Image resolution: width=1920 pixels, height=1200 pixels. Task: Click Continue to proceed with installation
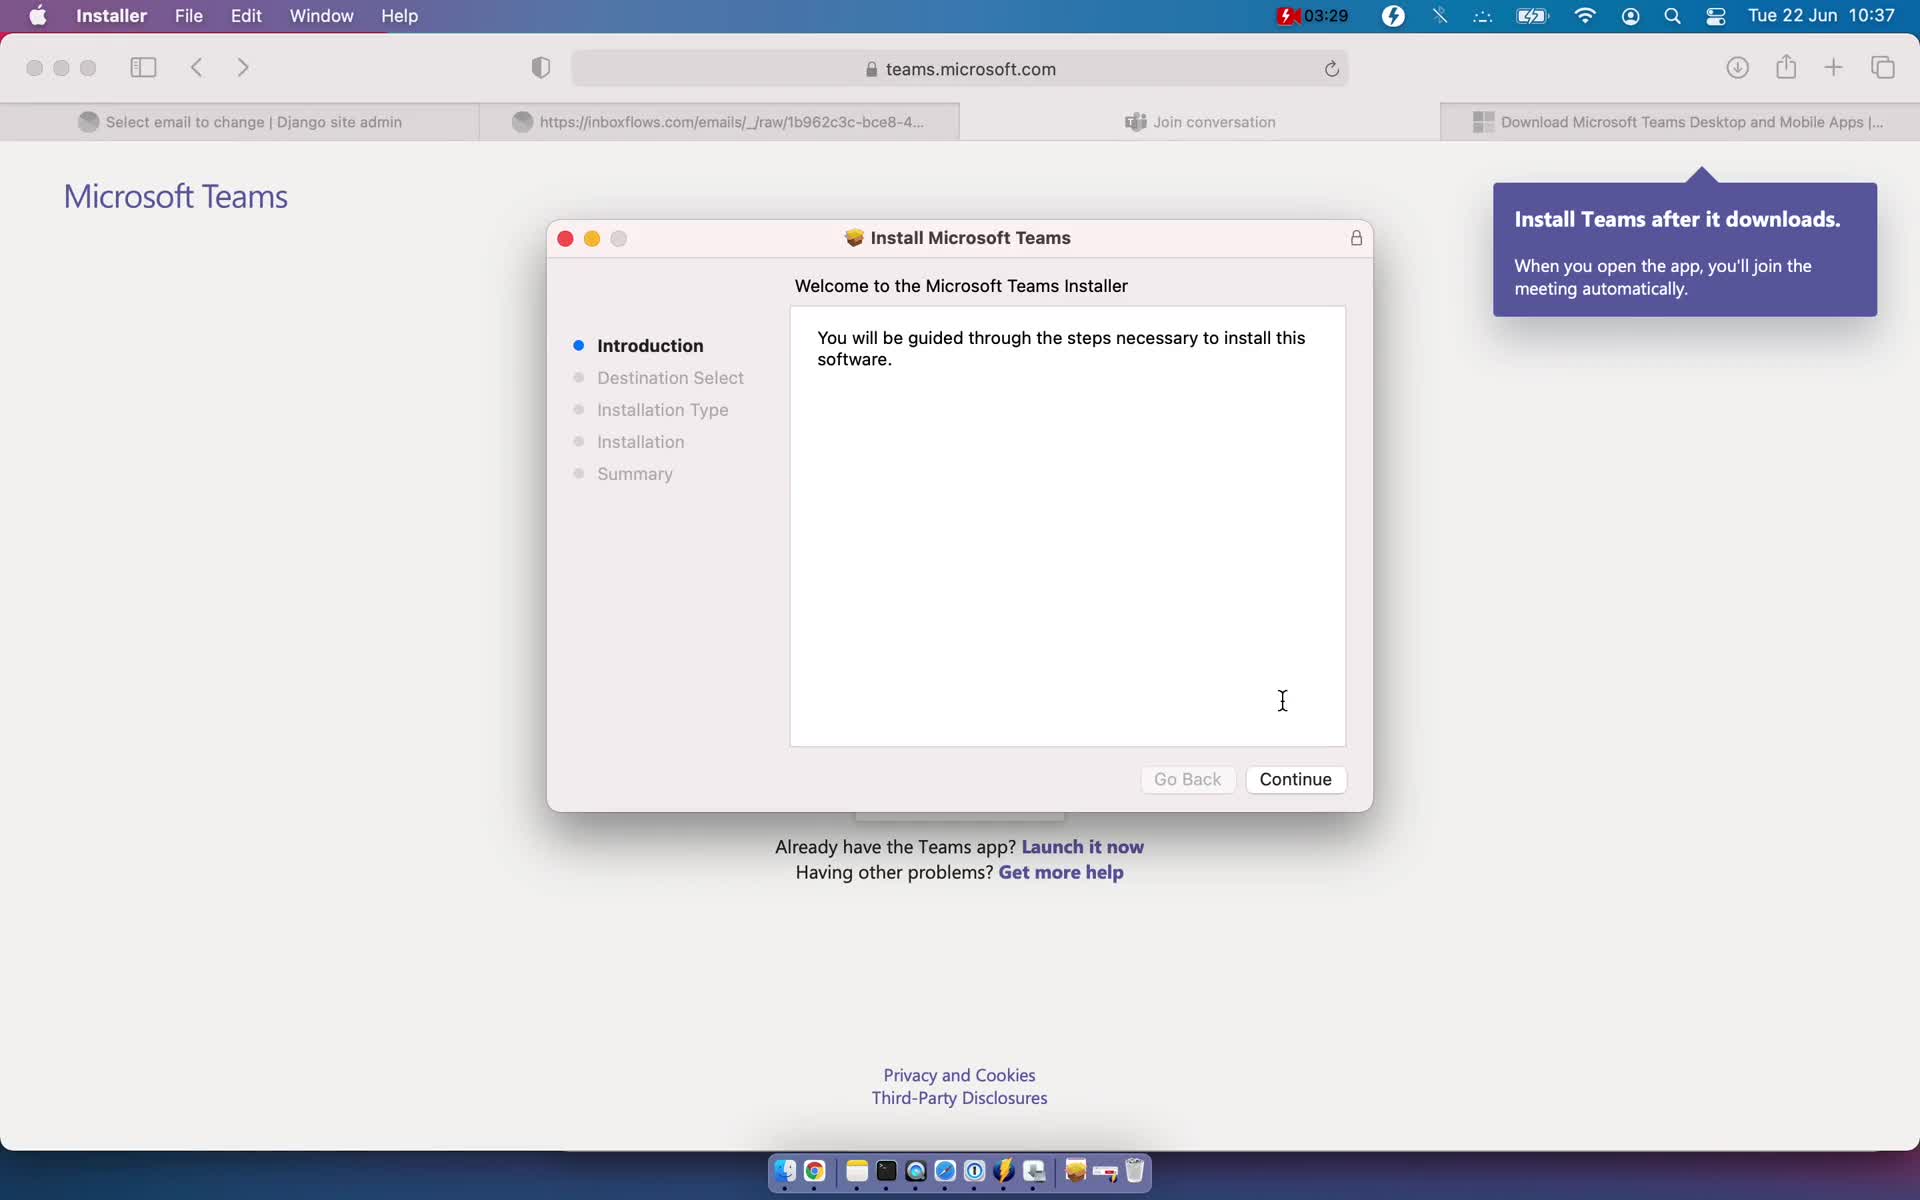click(1295, 777)
